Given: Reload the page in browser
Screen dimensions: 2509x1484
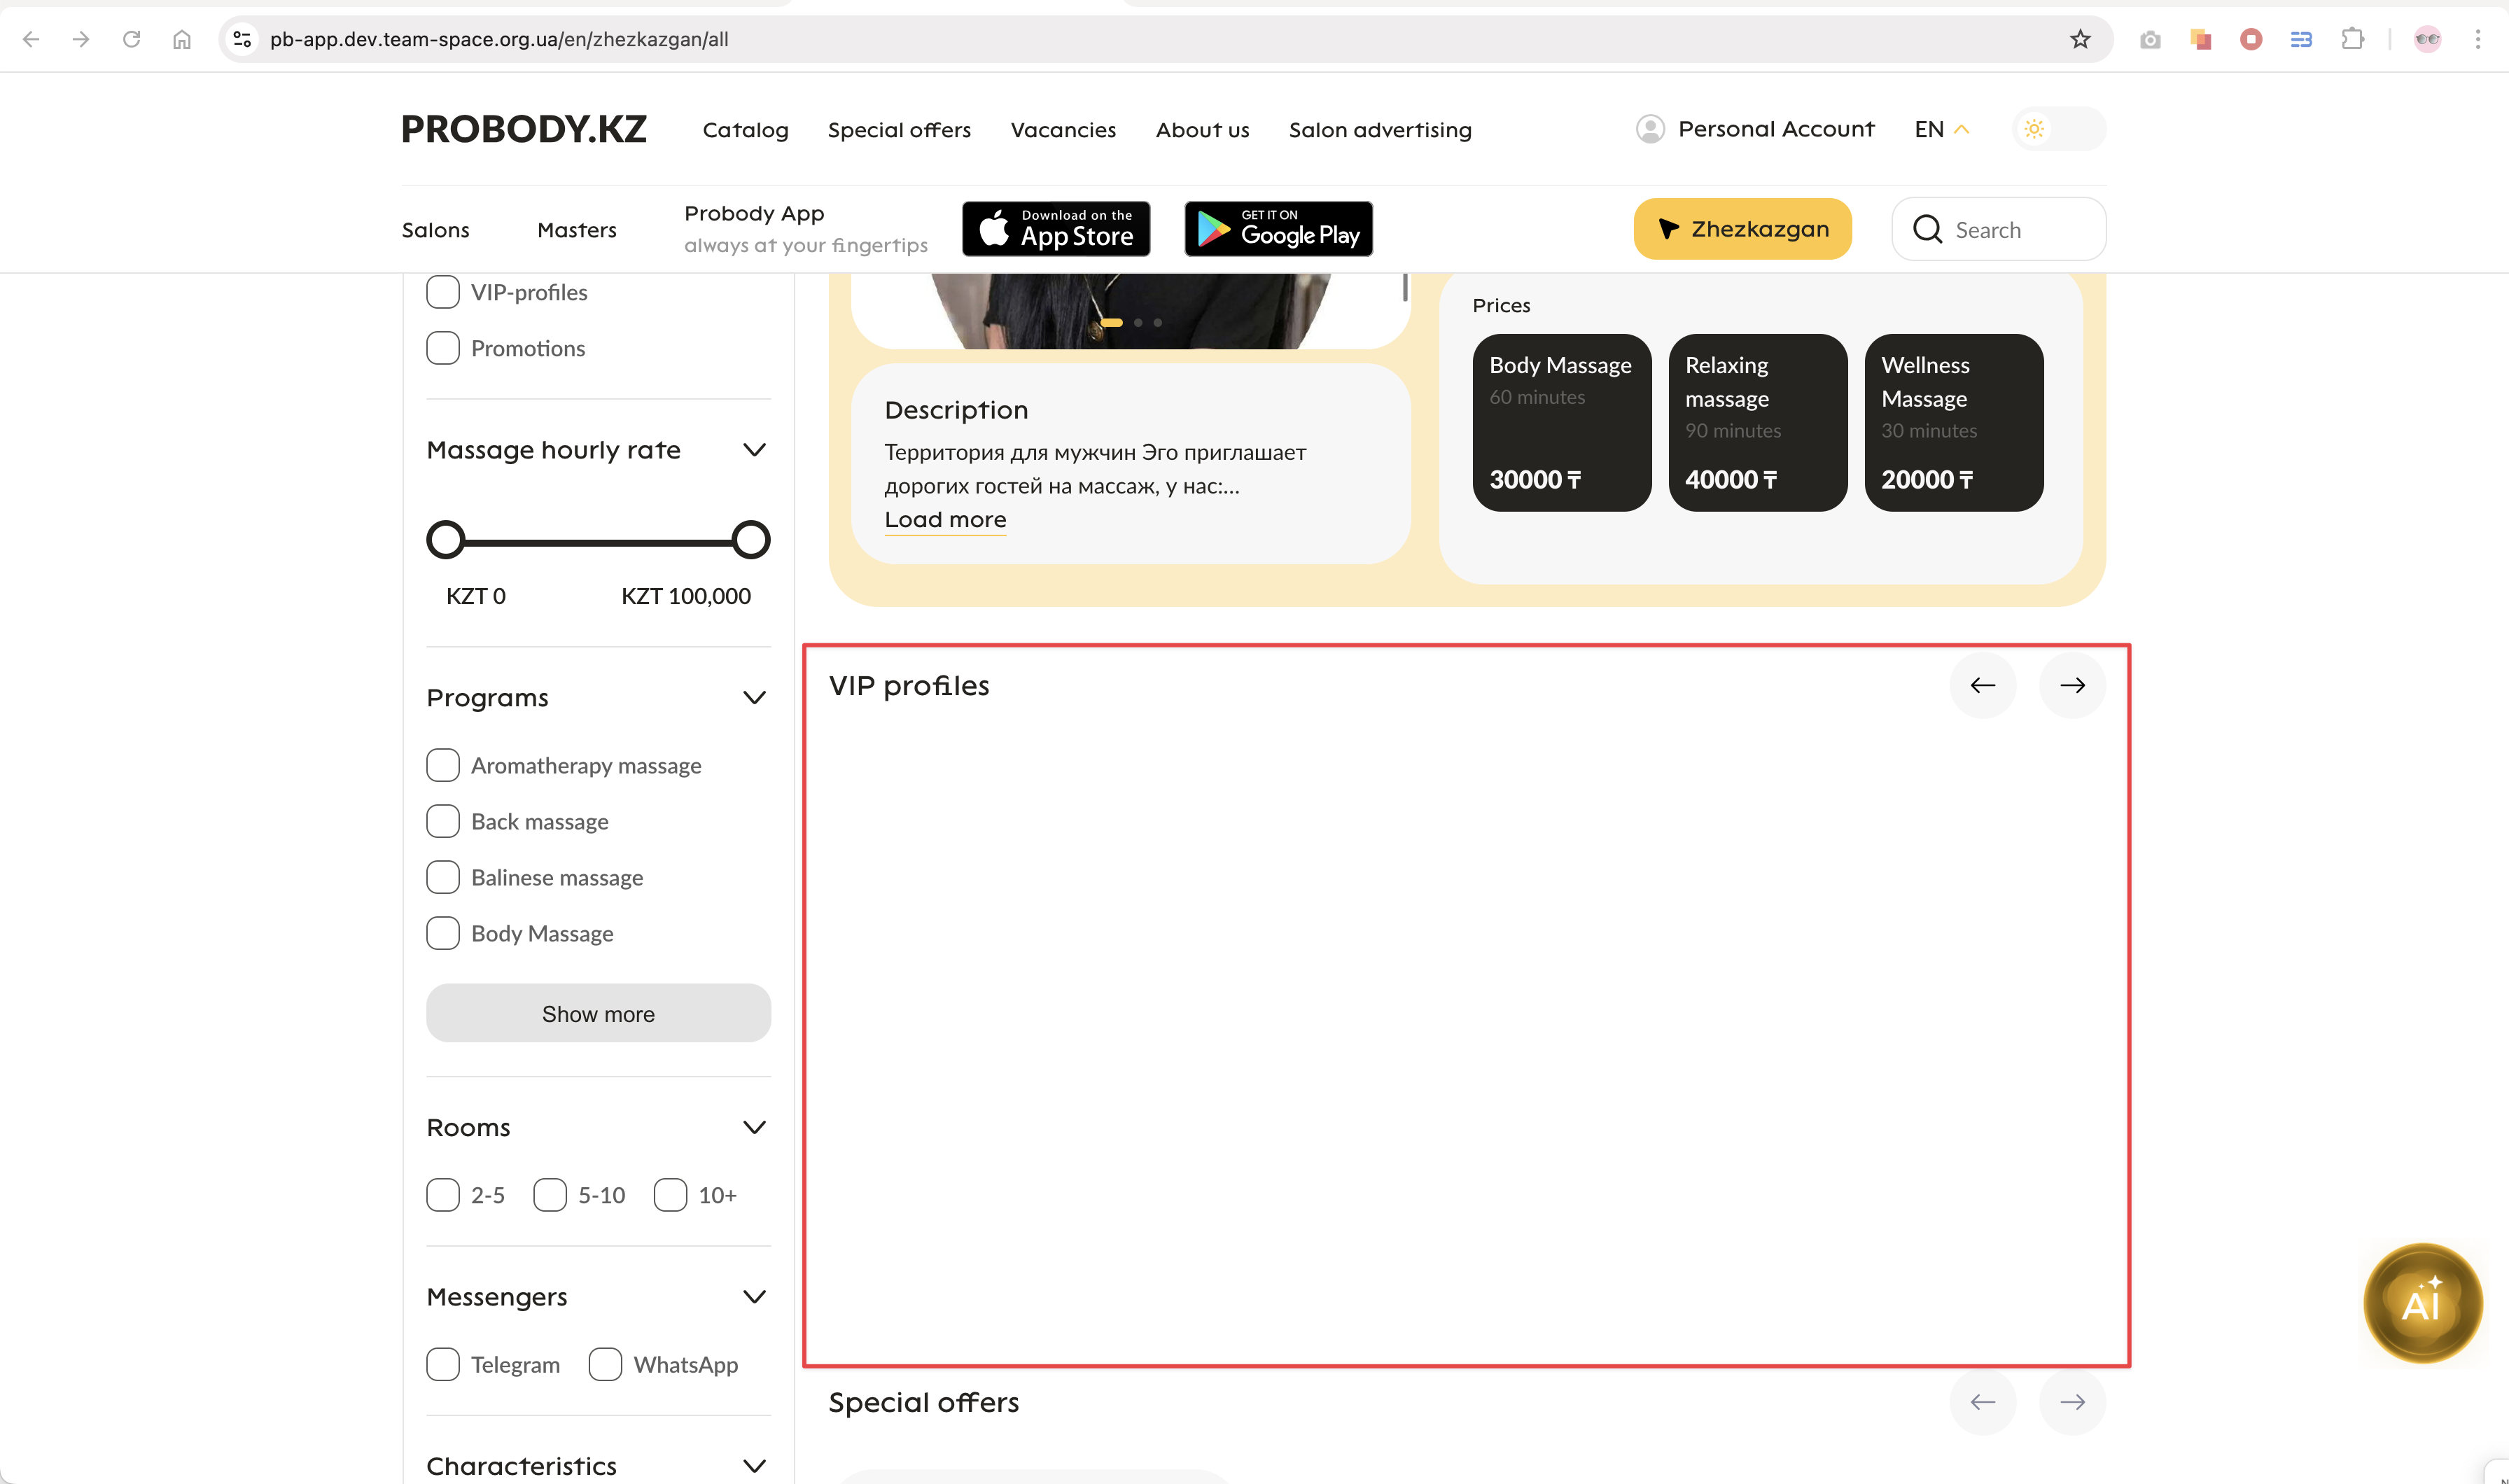Looking at the screenshot, I should tap(131, 39).
